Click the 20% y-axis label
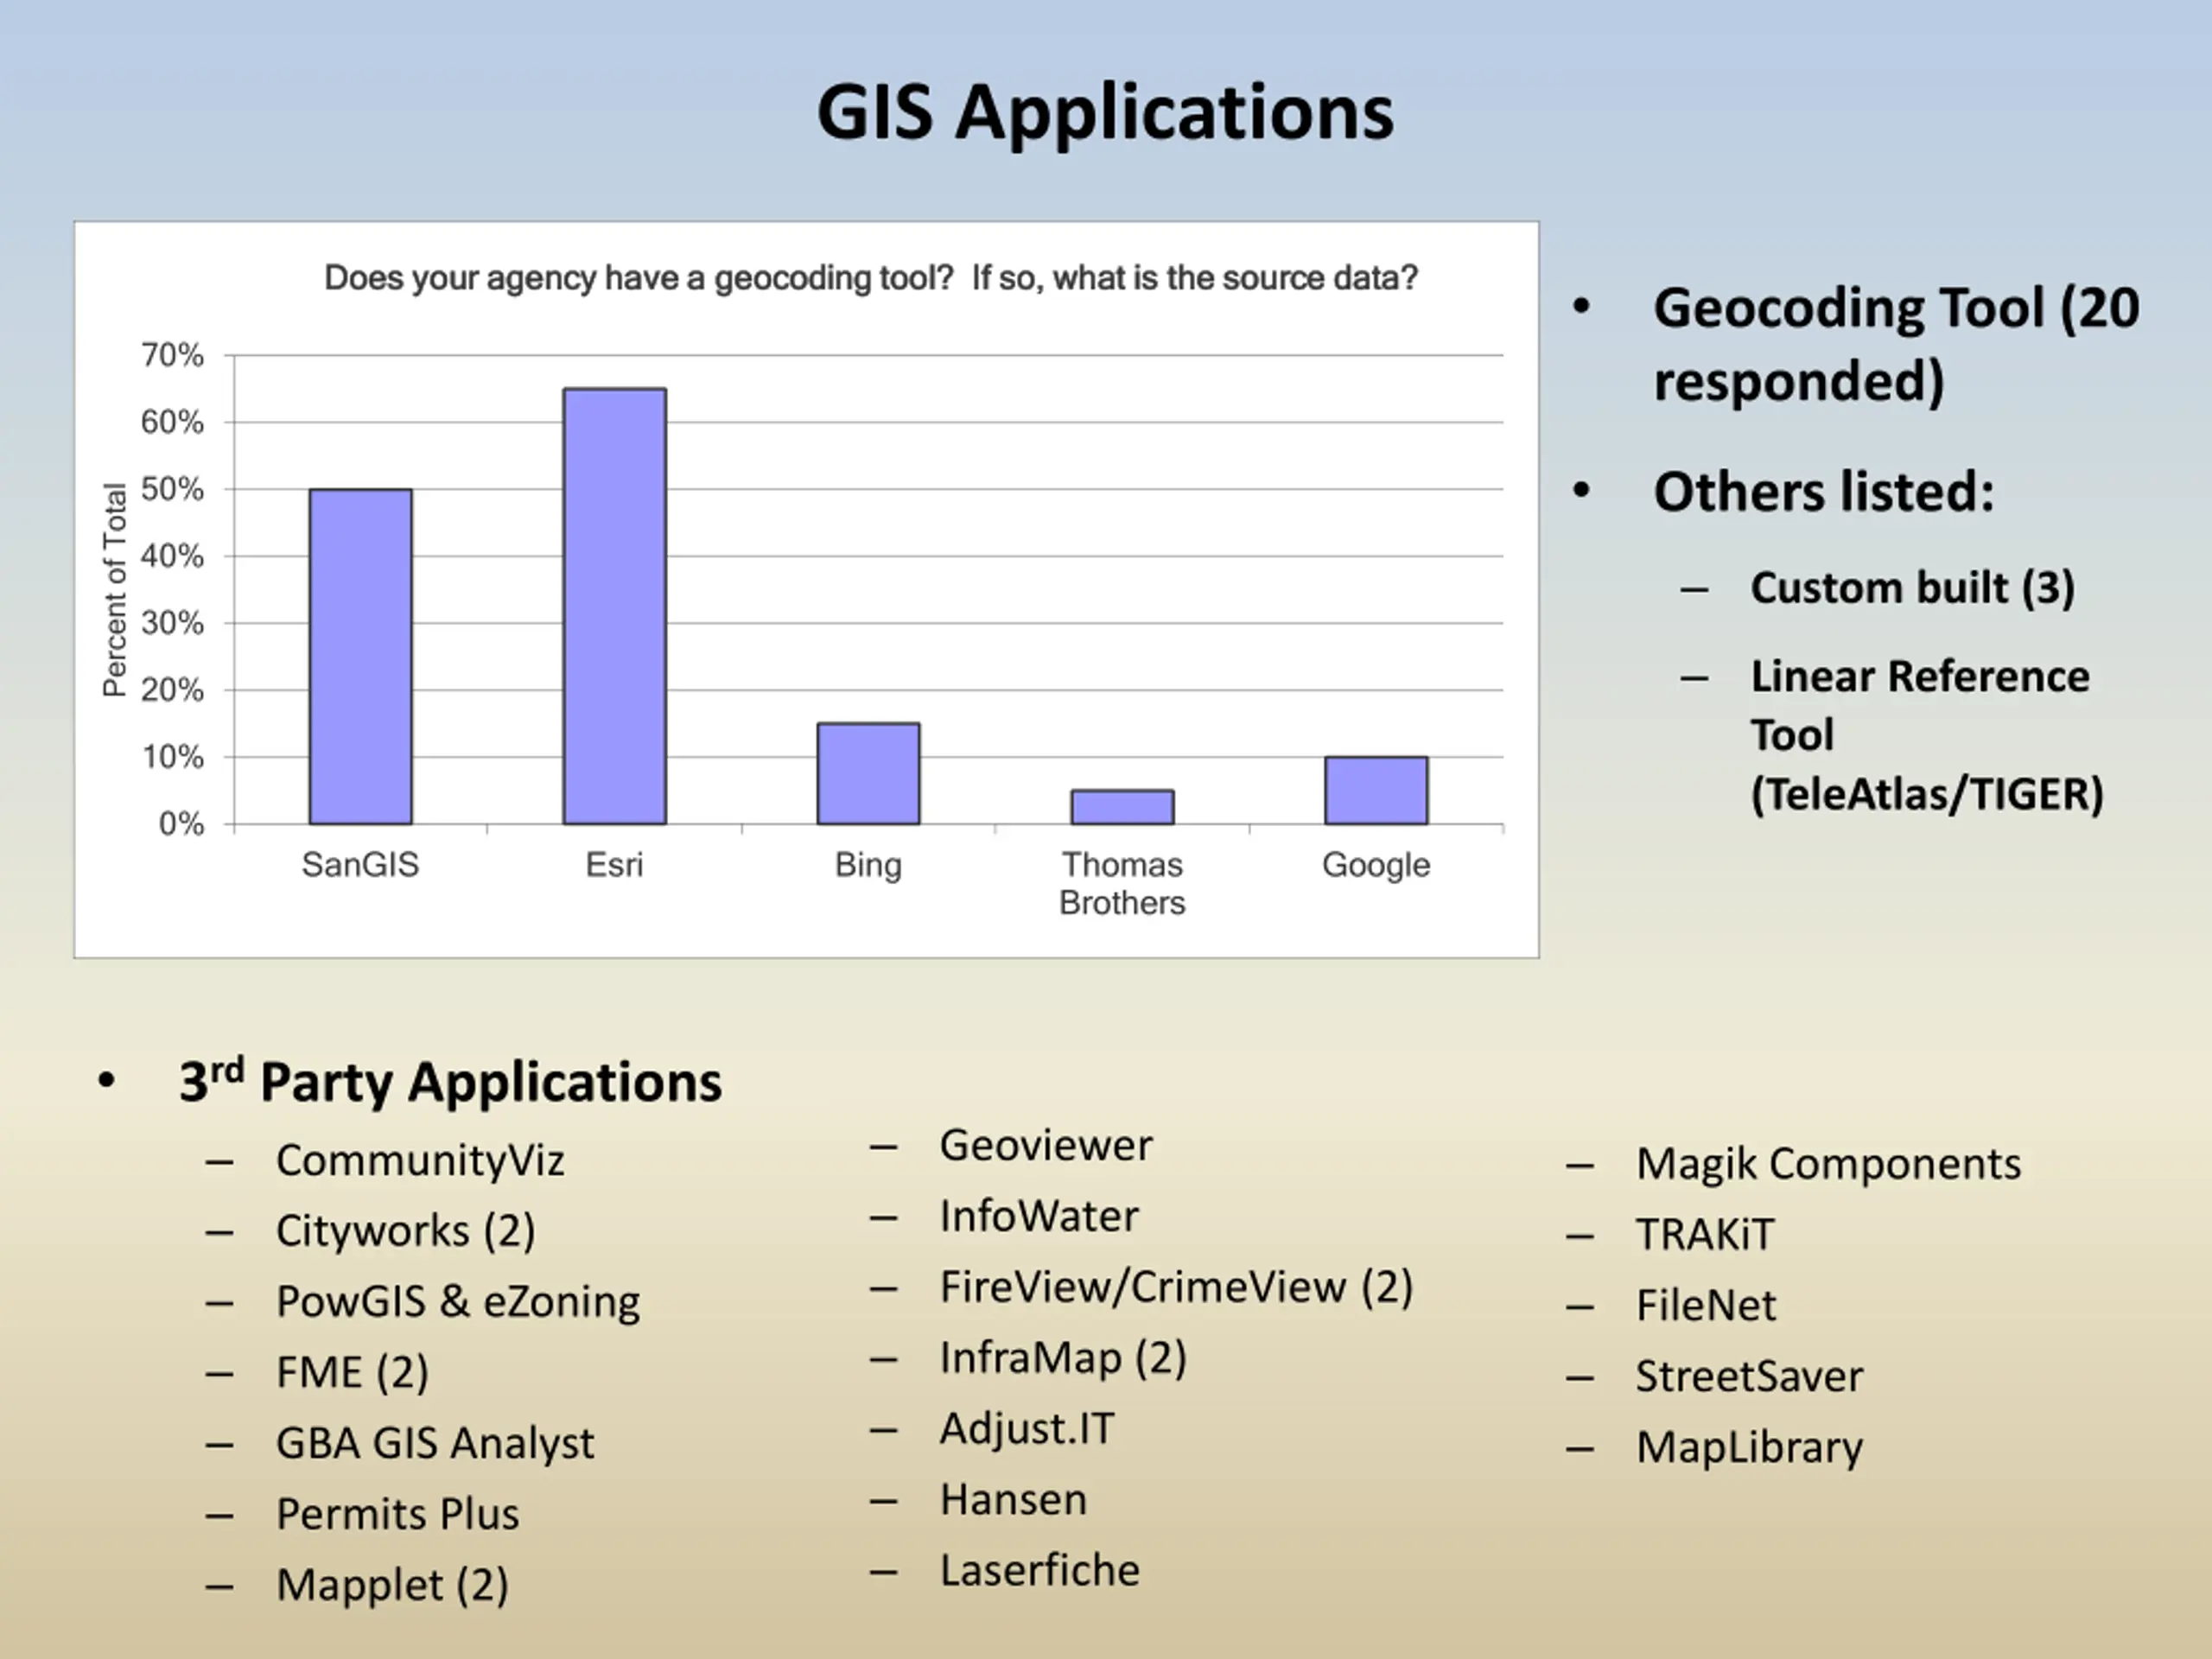 tap(172, 690)
